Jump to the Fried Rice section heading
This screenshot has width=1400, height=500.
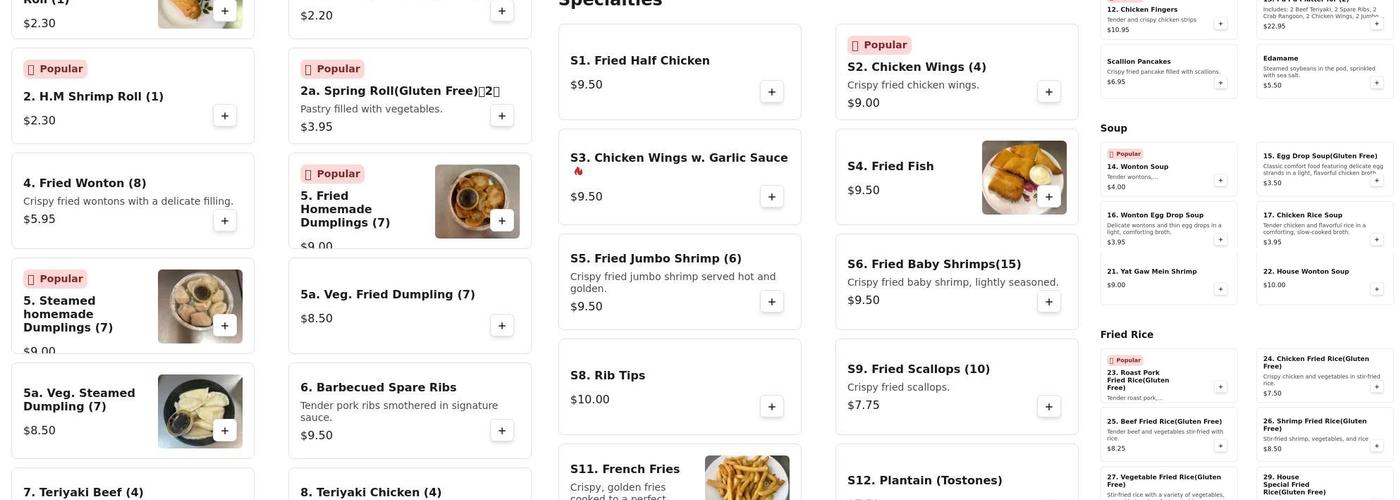(x=1126, y=335)
